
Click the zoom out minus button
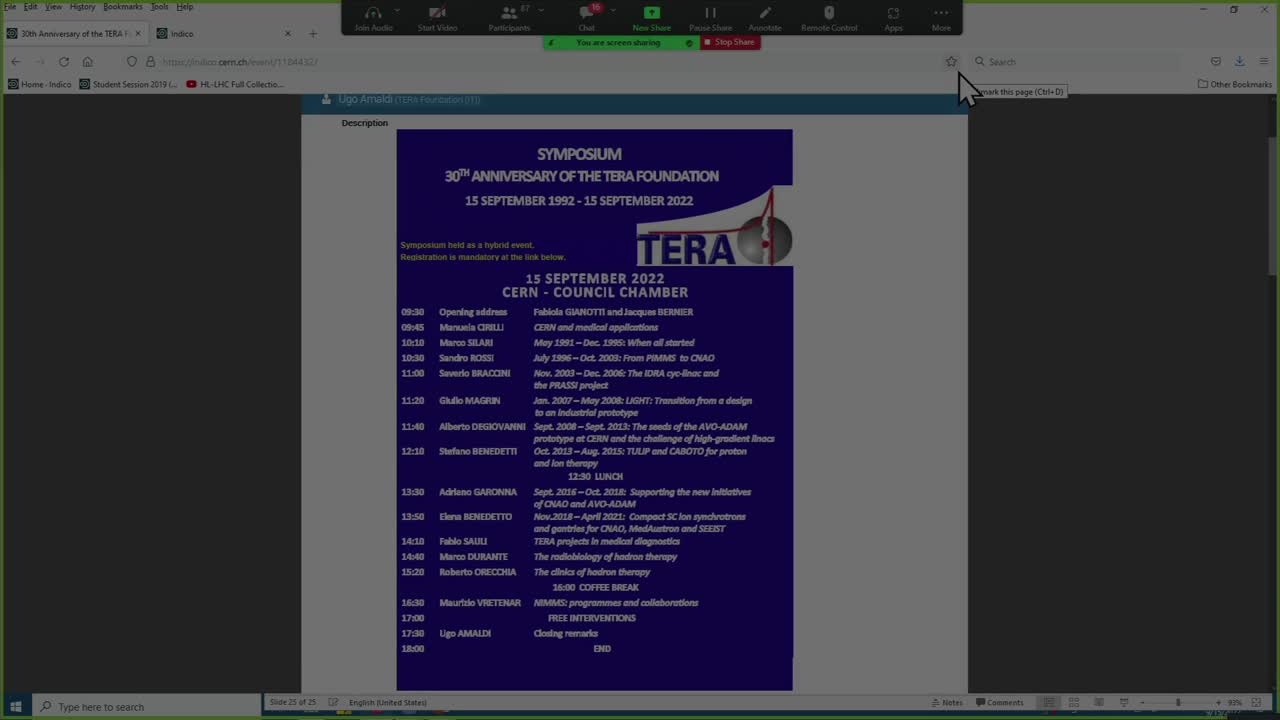click(x=1142, y=702)
